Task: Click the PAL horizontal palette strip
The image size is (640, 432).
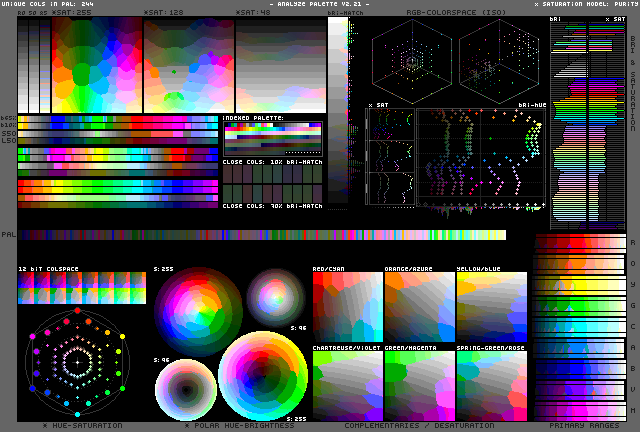Action: coord(262,235)
